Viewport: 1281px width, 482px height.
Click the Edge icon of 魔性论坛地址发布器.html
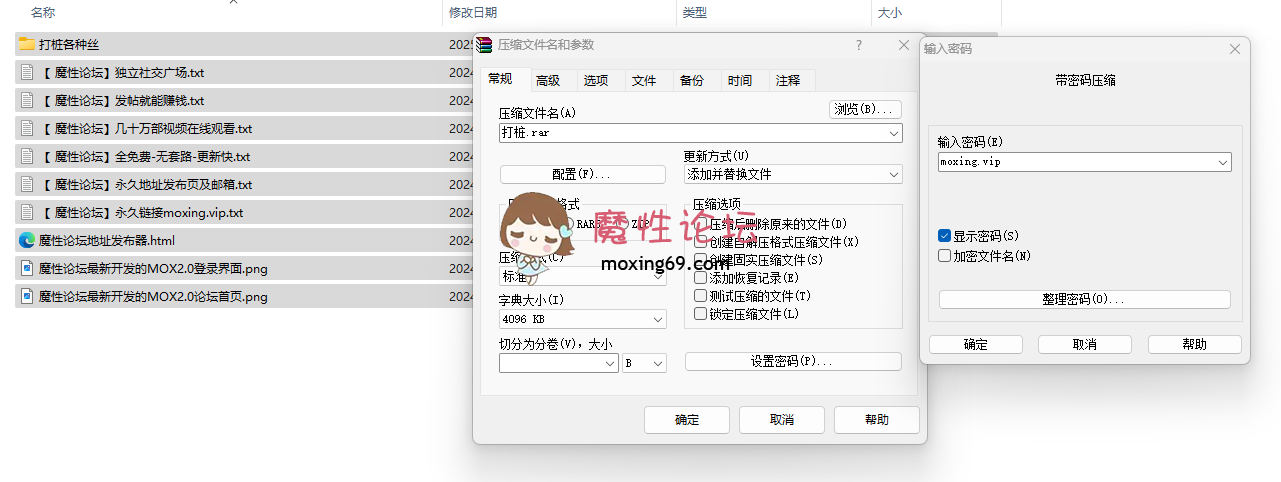tap(27, 240)
